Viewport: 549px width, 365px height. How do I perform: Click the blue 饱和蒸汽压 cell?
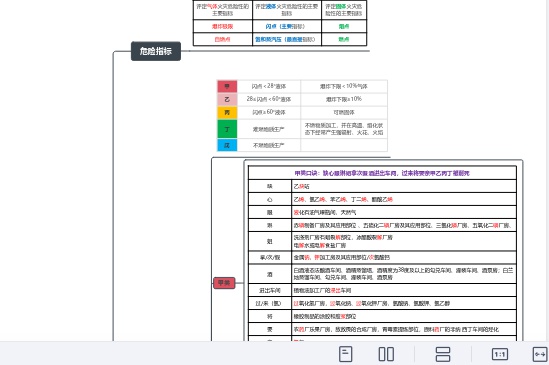(287, 39)
